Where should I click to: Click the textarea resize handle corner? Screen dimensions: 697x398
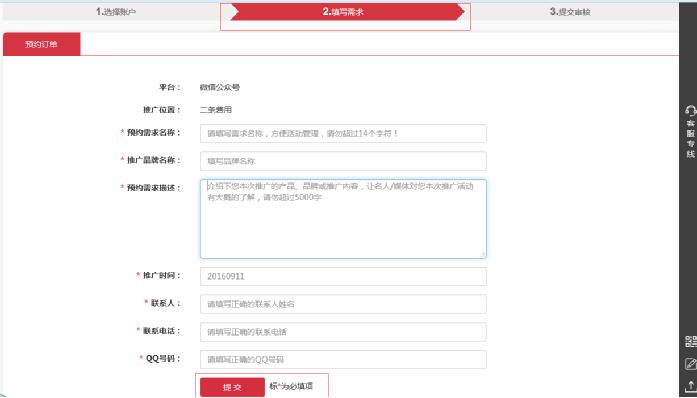(x=483, y=254)
